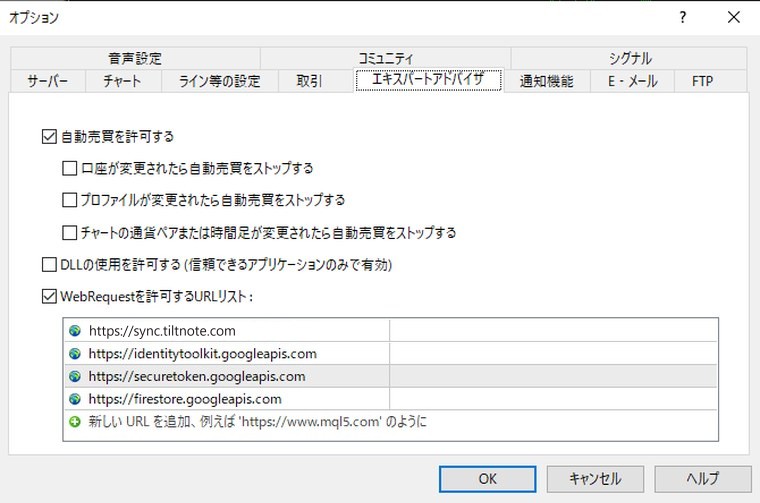Open the 通知機能 tab
Image resolution: width=760 pixels, height=503 pixels.
547,81
